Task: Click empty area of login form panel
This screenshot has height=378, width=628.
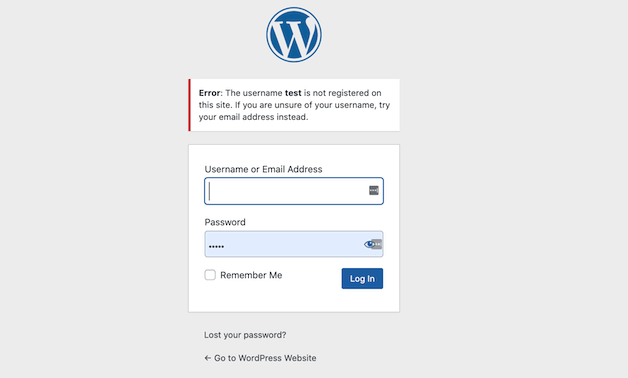Action: [x=294, y=301]
